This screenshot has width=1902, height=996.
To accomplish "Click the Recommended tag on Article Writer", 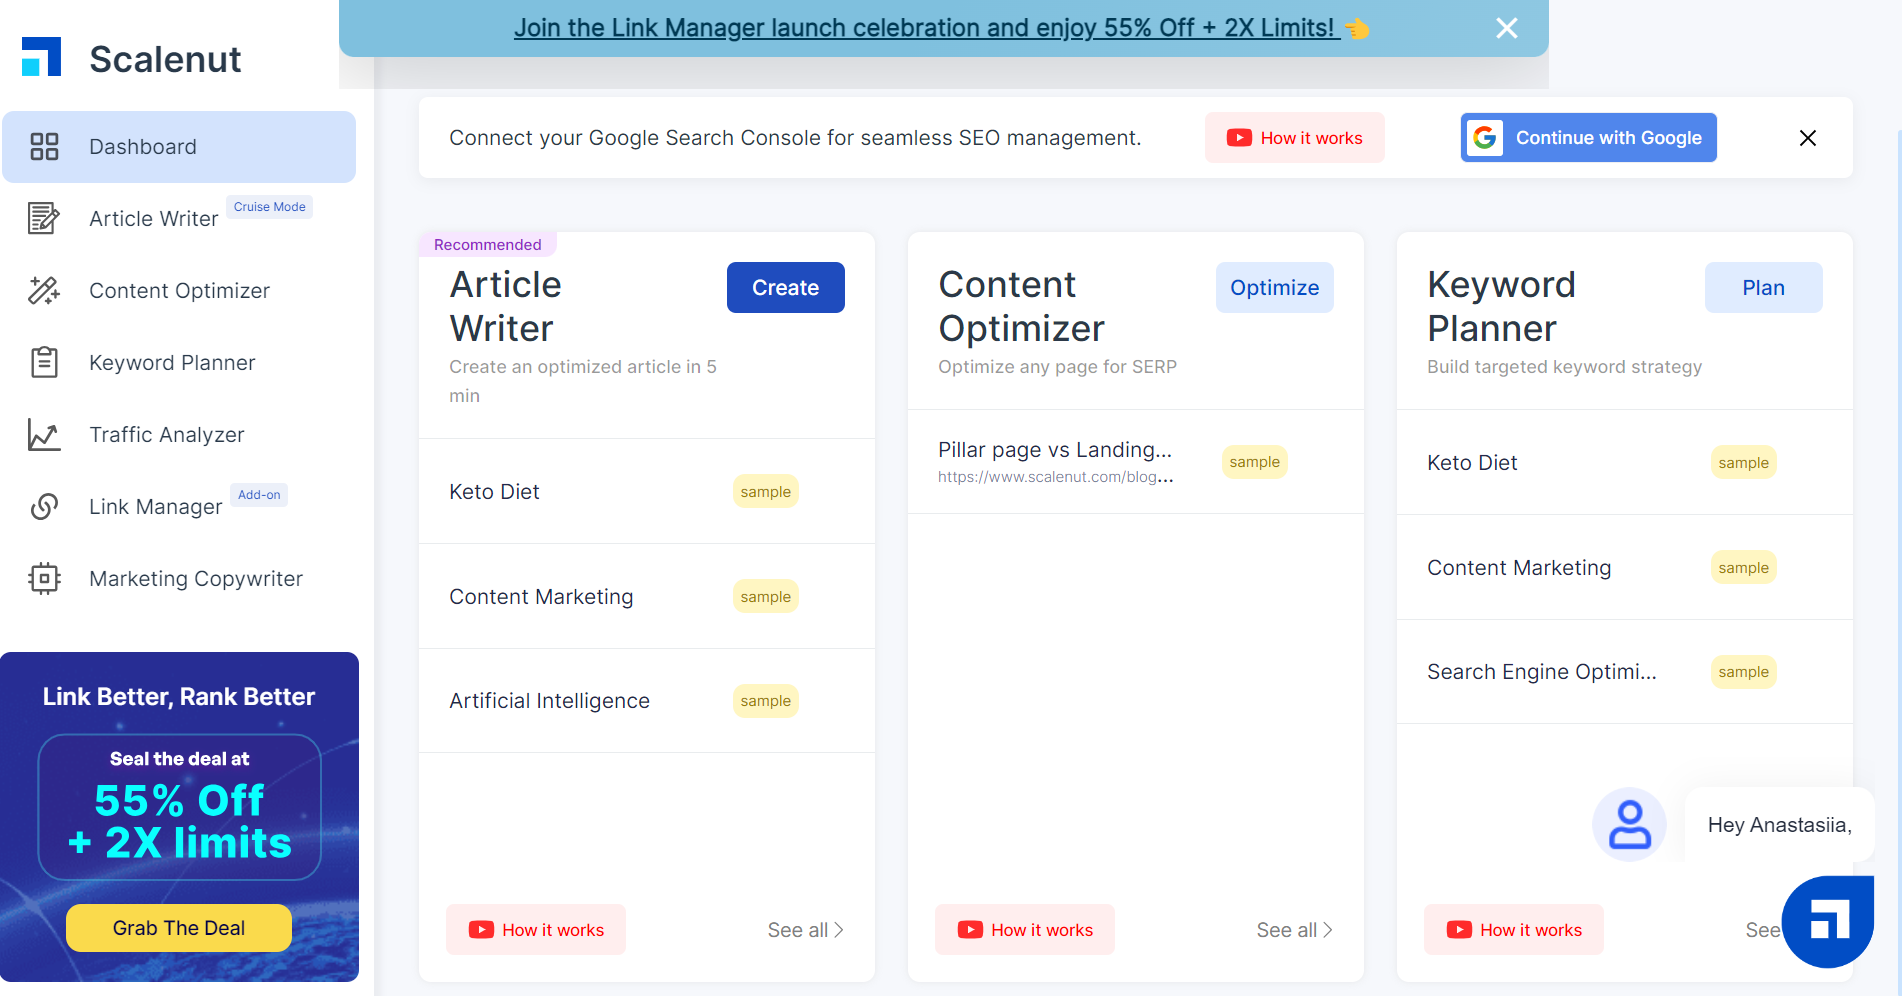I will tap(488, 245).
